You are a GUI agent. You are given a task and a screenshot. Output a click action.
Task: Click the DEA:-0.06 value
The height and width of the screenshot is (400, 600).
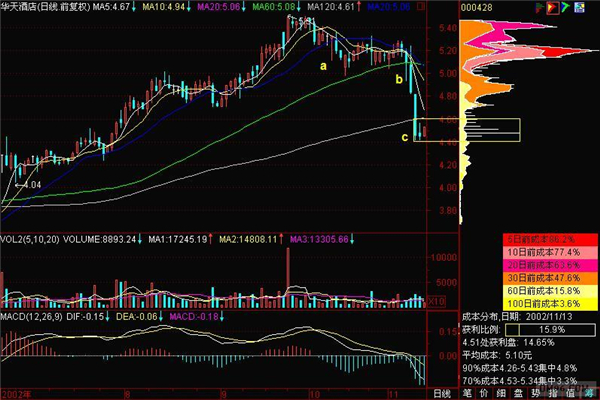click(139, 317)
